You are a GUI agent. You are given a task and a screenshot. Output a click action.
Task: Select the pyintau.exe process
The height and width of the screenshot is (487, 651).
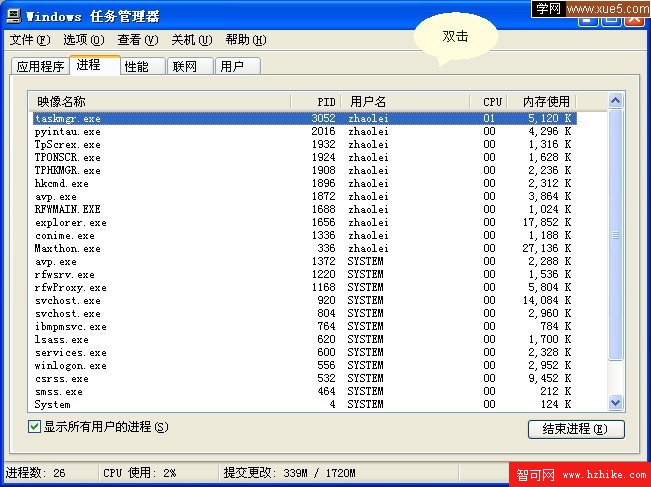click(305, 132)
